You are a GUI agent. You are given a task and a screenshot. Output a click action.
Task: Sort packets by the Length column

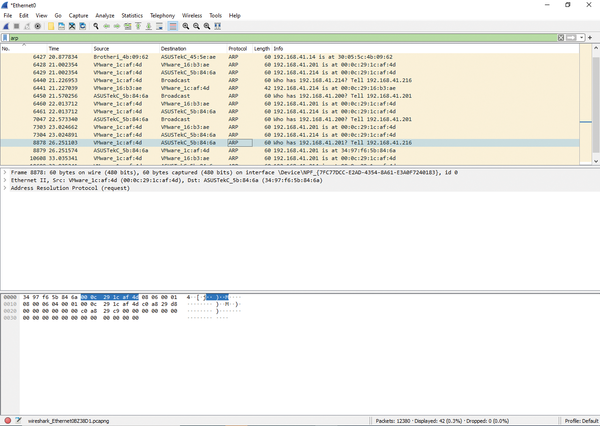[262, 49]
